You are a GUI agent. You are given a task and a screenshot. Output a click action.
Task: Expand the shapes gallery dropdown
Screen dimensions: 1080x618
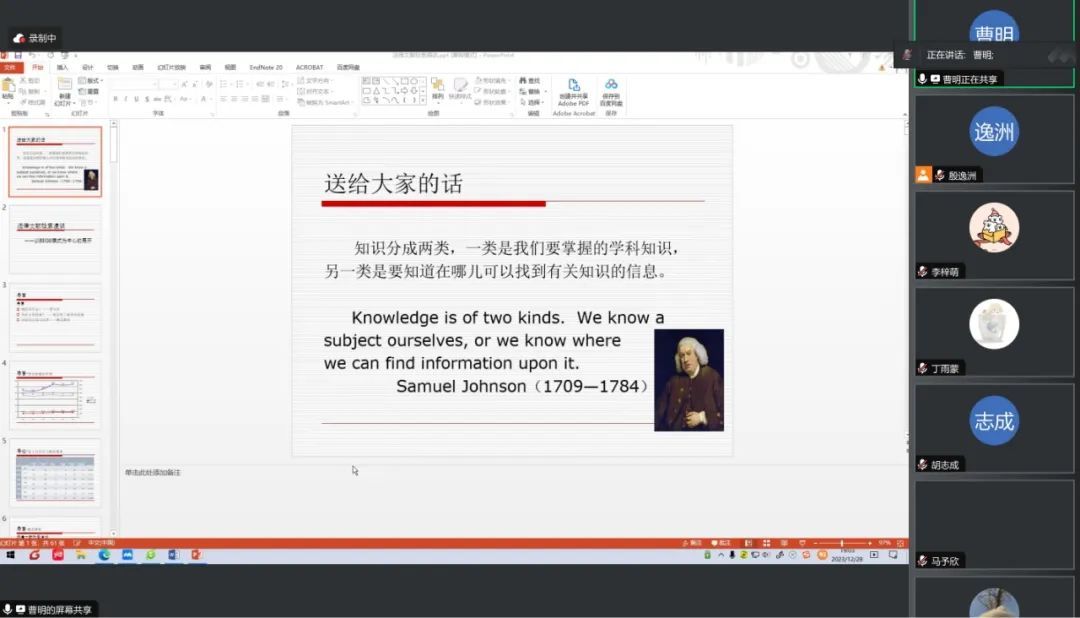(425, 100)
